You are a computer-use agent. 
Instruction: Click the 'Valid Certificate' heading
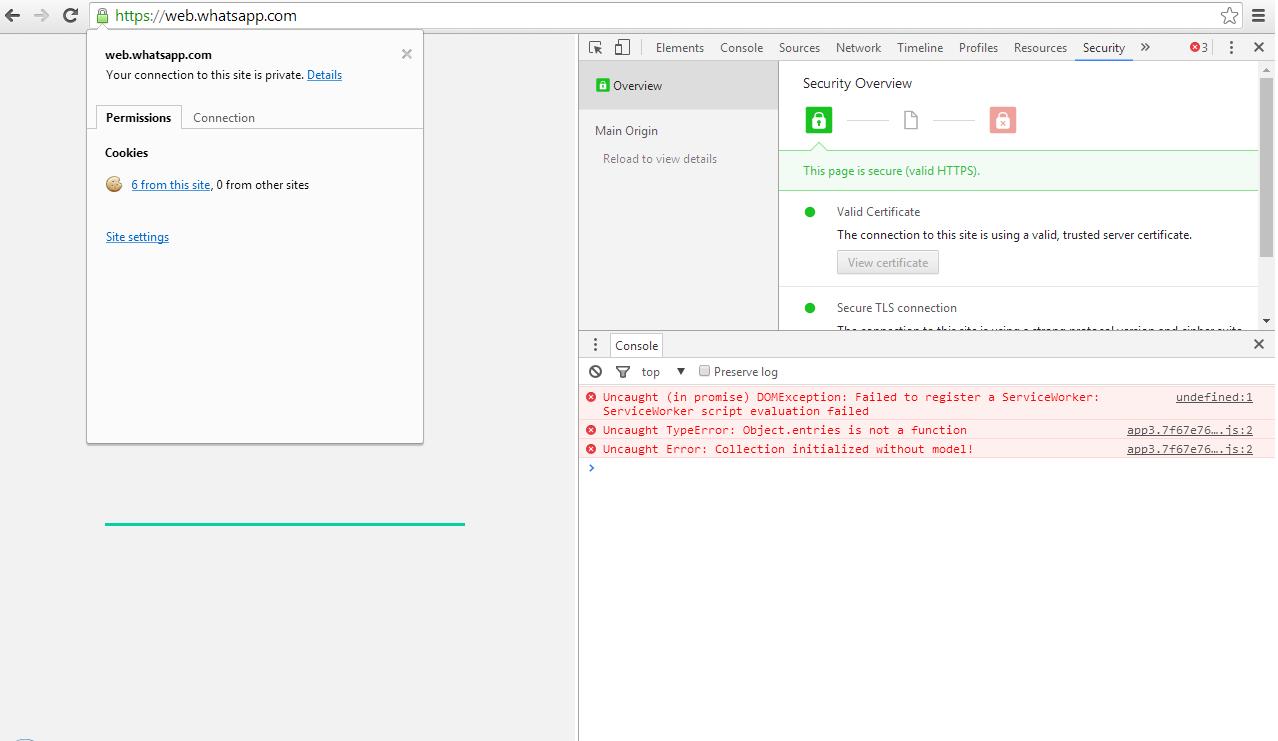point(878,212)
